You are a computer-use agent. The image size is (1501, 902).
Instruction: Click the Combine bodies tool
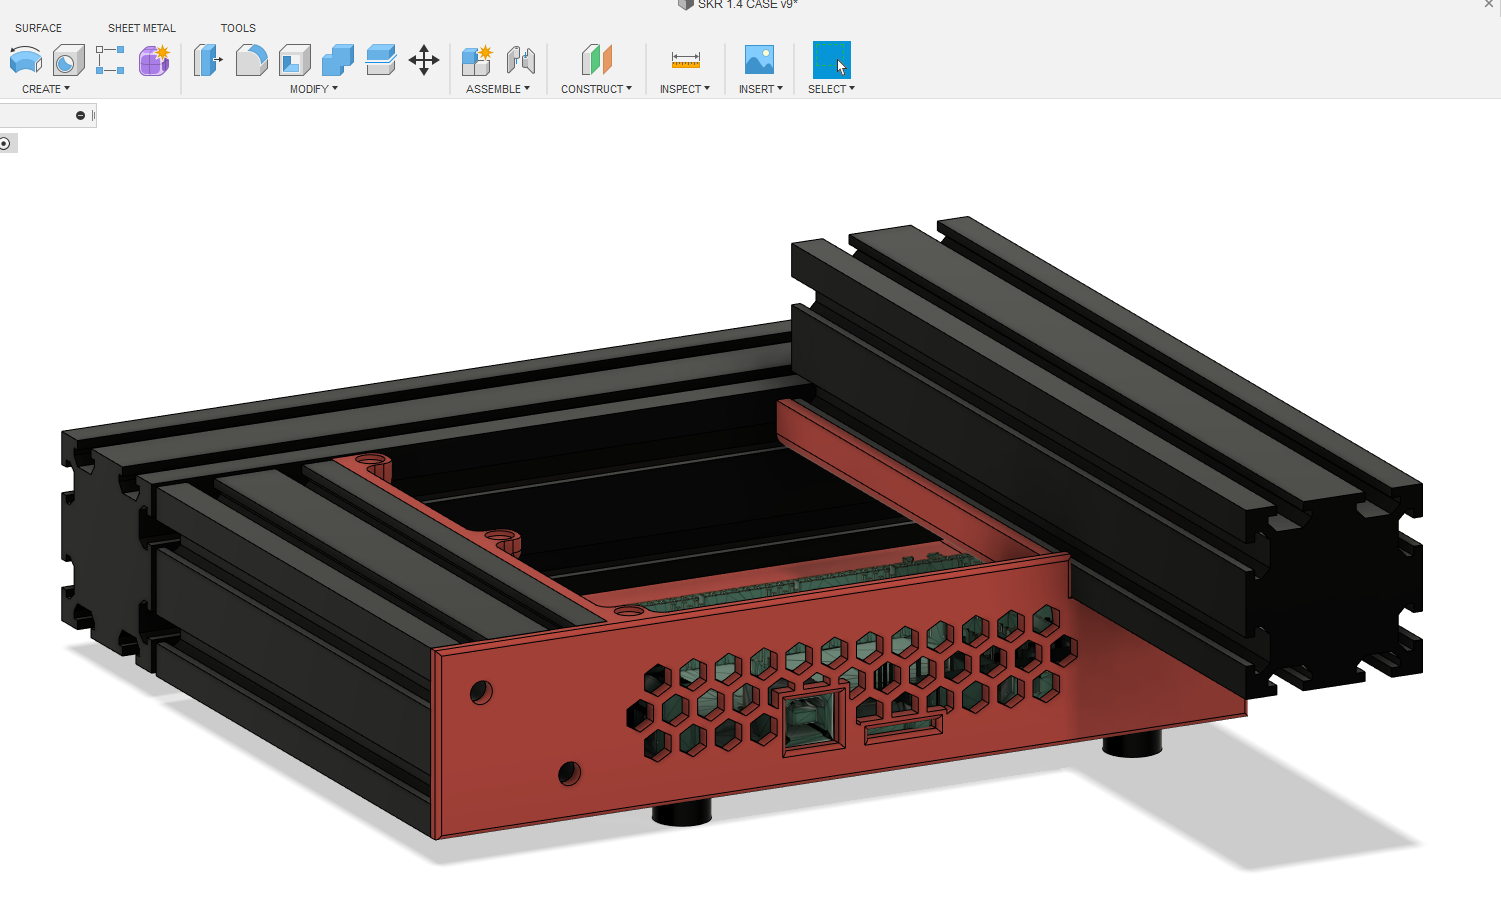pos(338,60)
